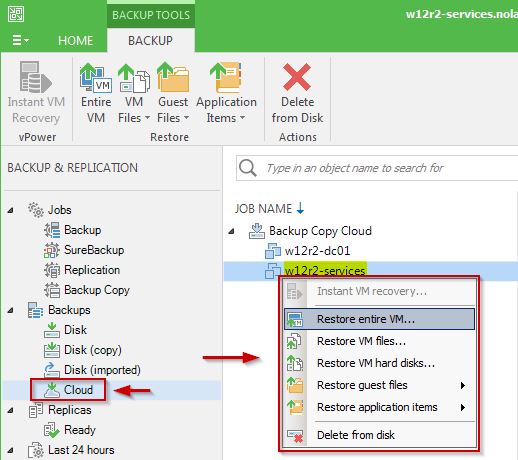Select the w12r2-dc01 VM row
The image size is (518, 460).
pyautogui.click(x=317, y=251)
